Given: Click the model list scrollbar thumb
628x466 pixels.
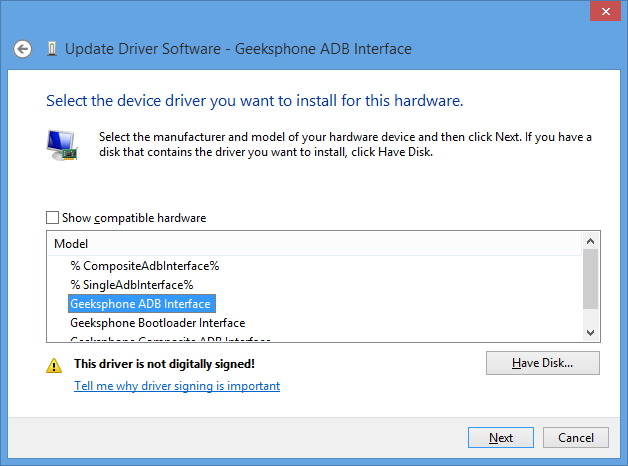Looking at the screenshot, I should 590,279.
